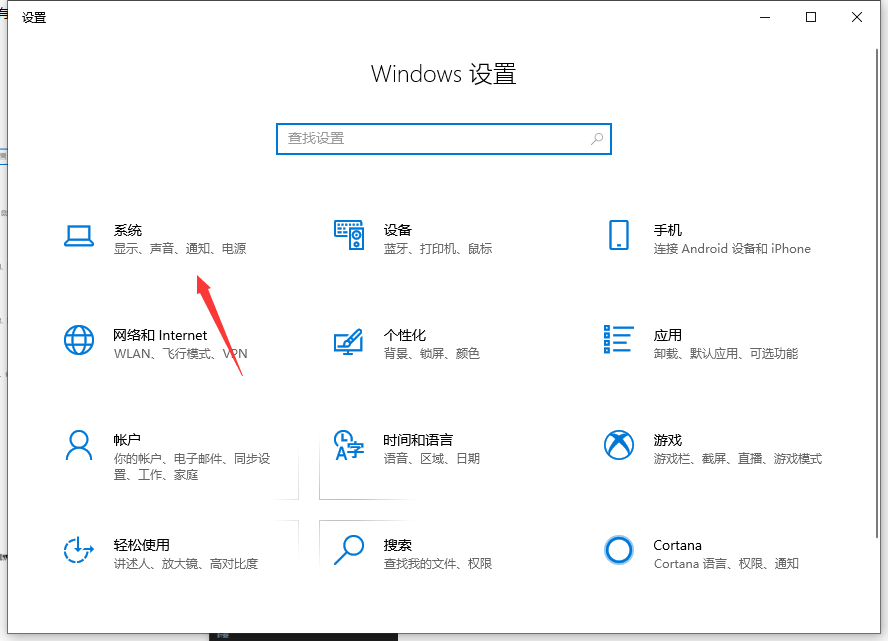This screenshot has height=641, width=888.
Task: Close the 设置 window
Action: (857, 17)
